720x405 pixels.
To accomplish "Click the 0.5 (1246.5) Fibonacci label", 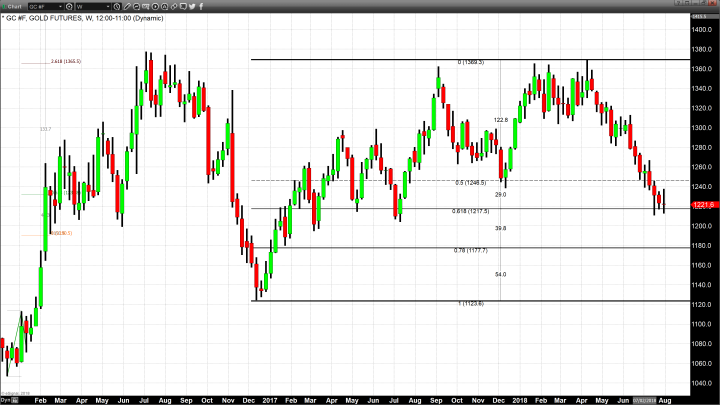I will pos(471,183).
